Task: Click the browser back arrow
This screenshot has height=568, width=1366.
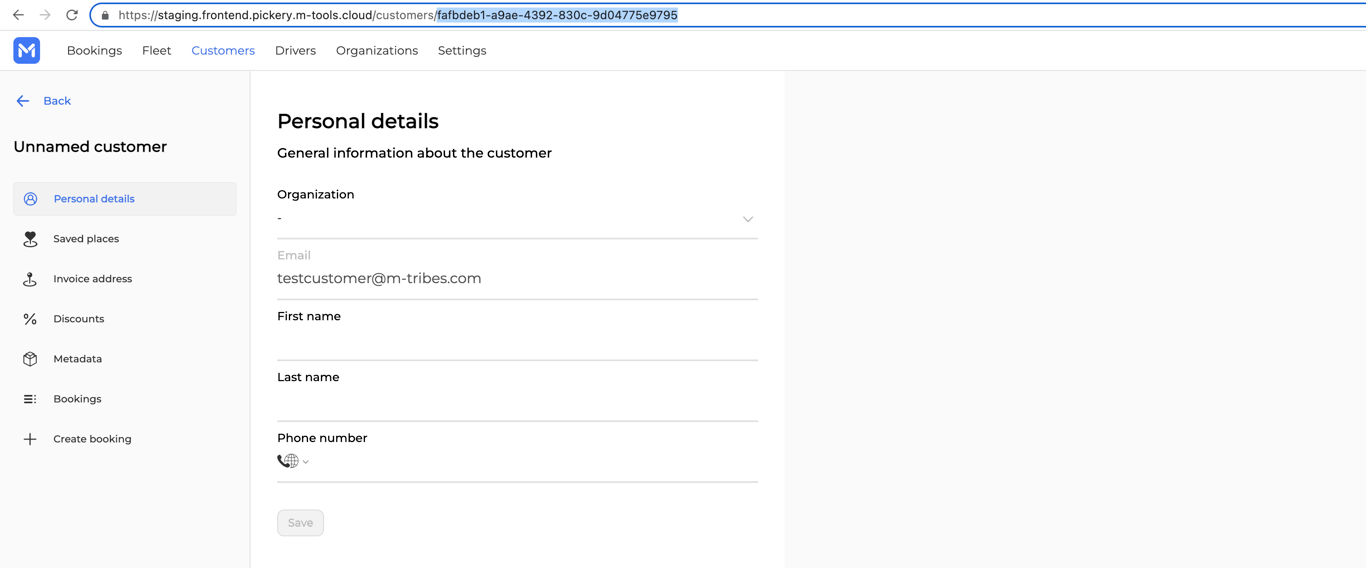Action: 18,15
